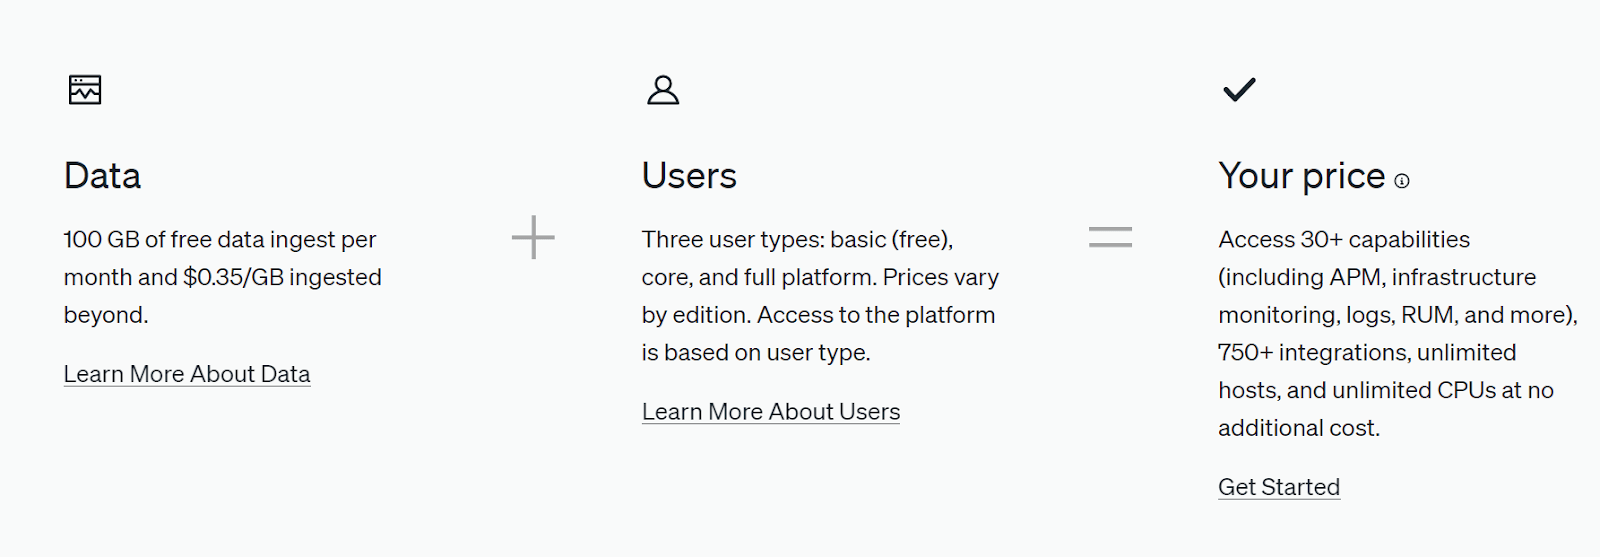Click the 750+ integrations text line
This screenshot has height=557, width=1600.
coord(1367,353)
